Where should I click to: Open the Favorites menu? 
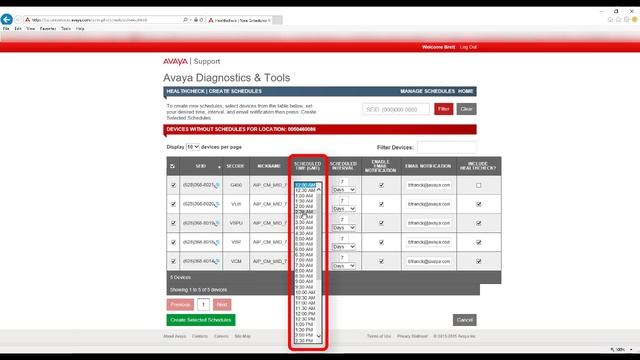click(48, 29)
